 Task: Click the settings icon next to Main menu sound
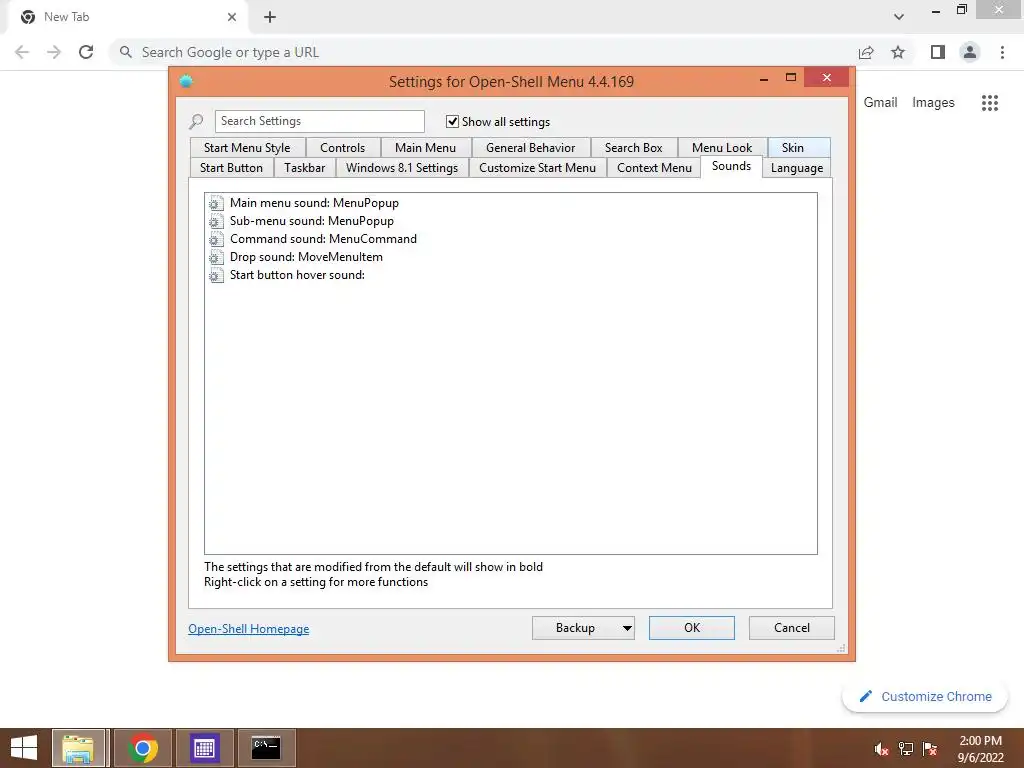(216, 203)
